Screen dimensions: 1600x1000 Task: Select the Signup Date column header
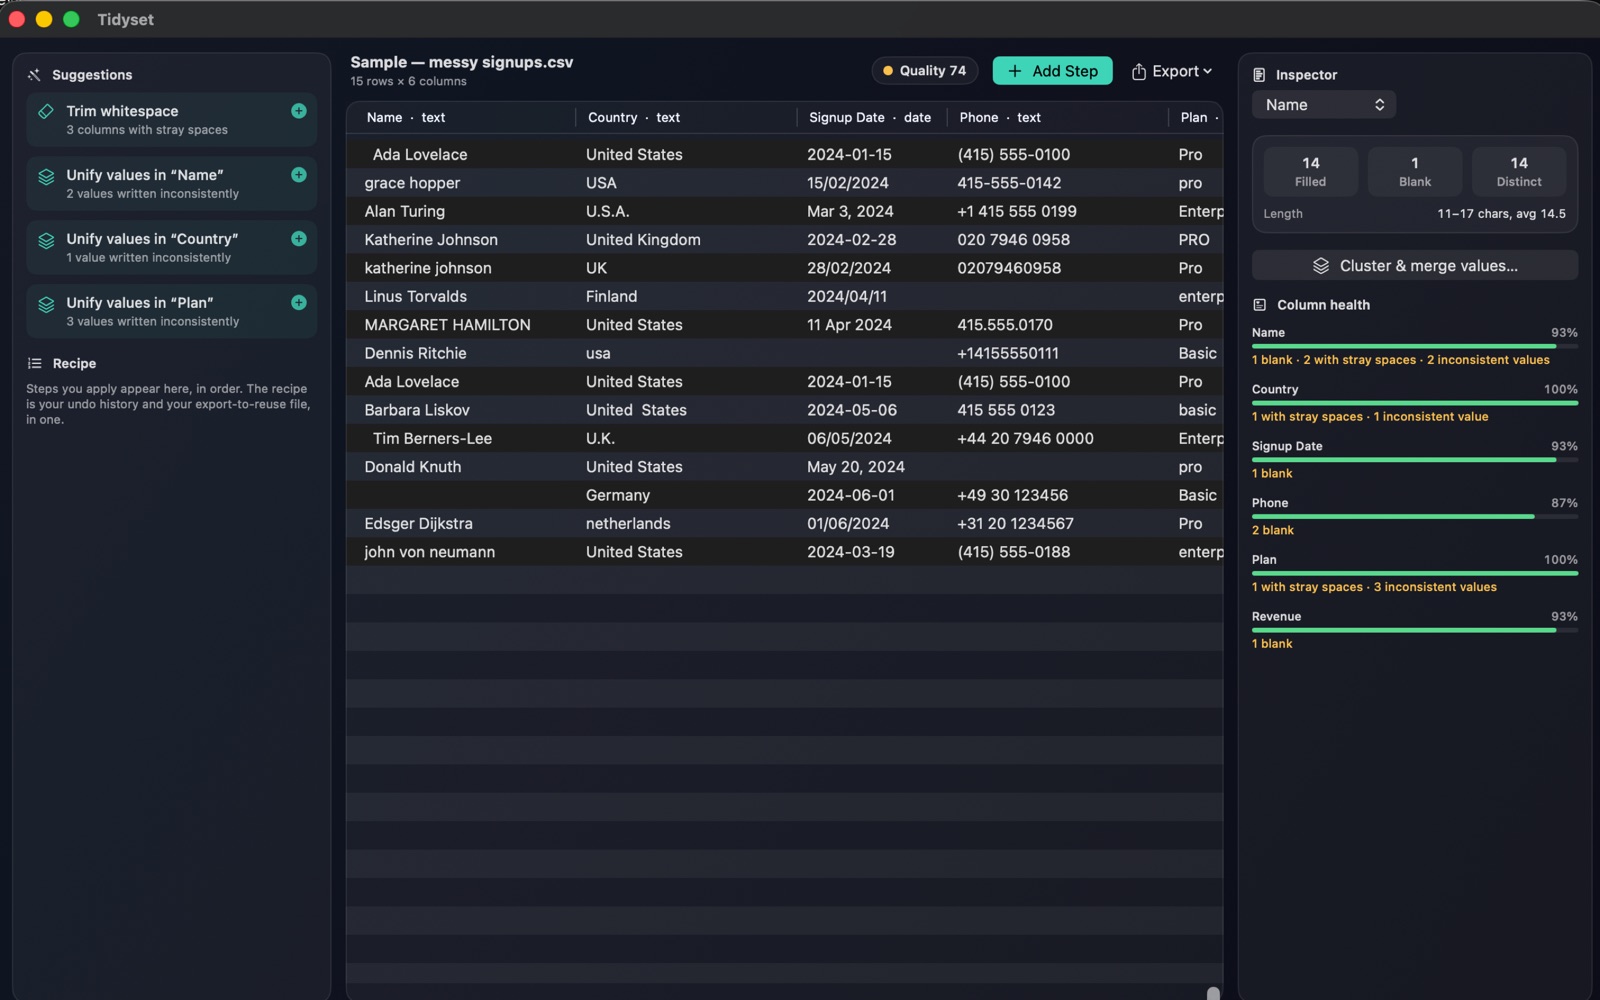click(x=871, y=118)
